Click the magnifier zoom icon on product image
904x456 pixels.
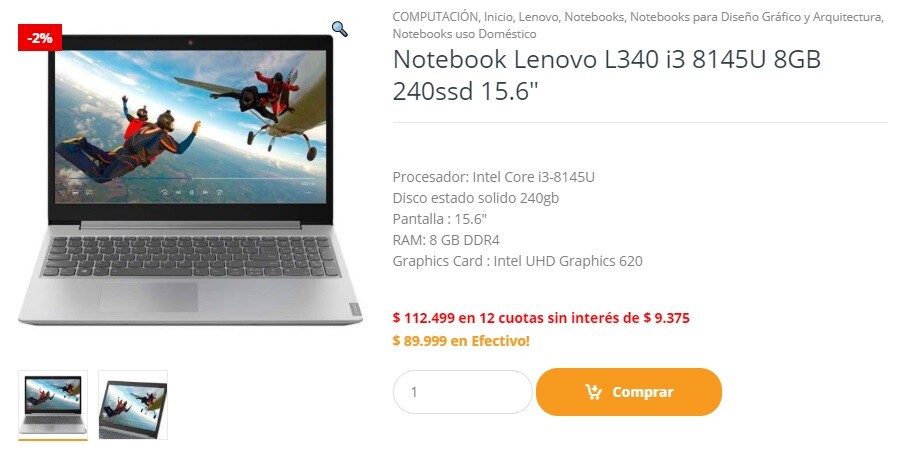[339, 29]
